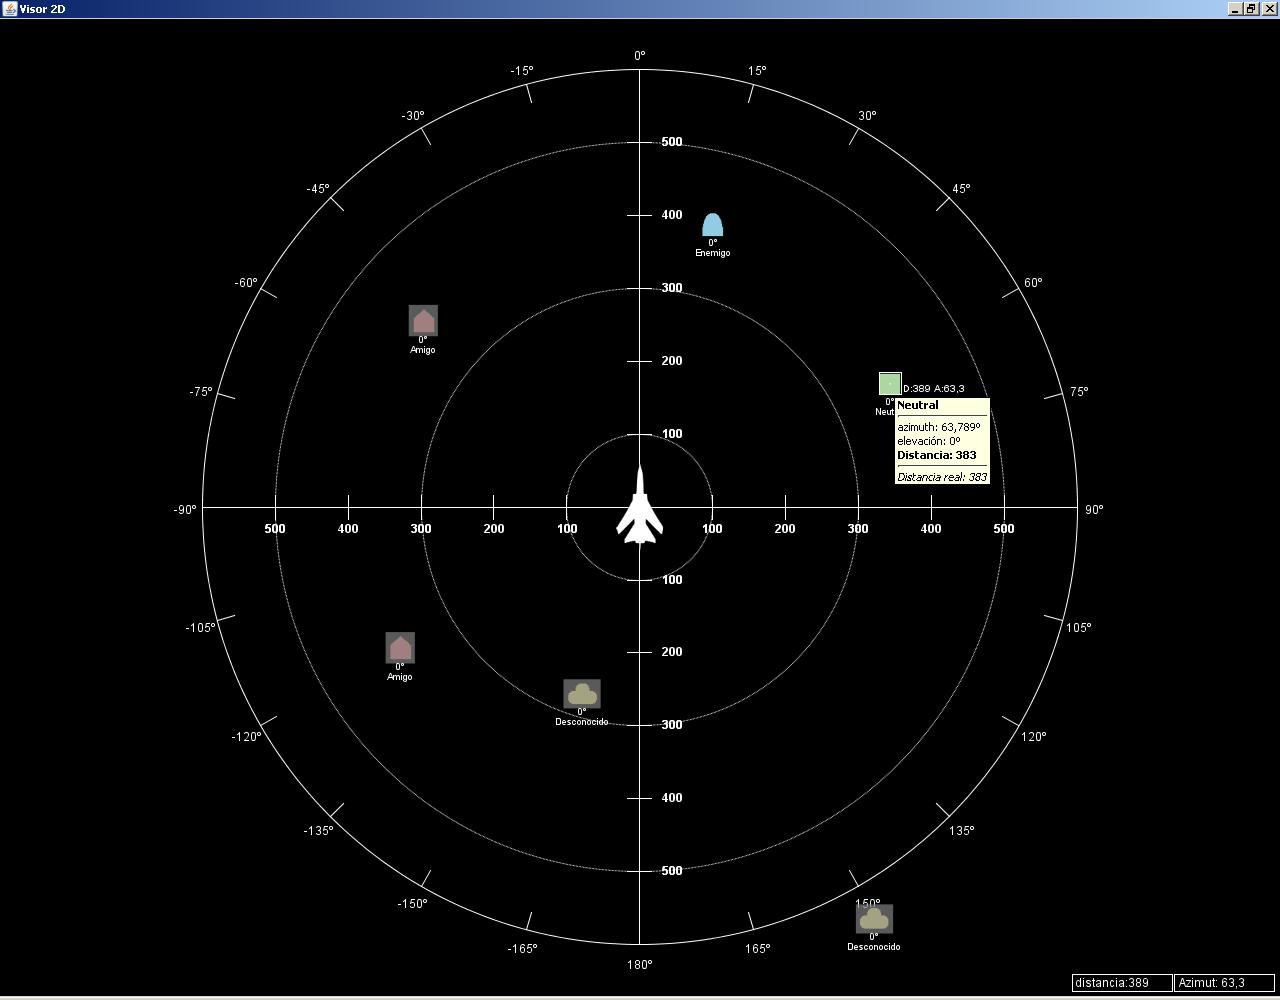Click the 180° bearing label at bottom

coord(640,964)
